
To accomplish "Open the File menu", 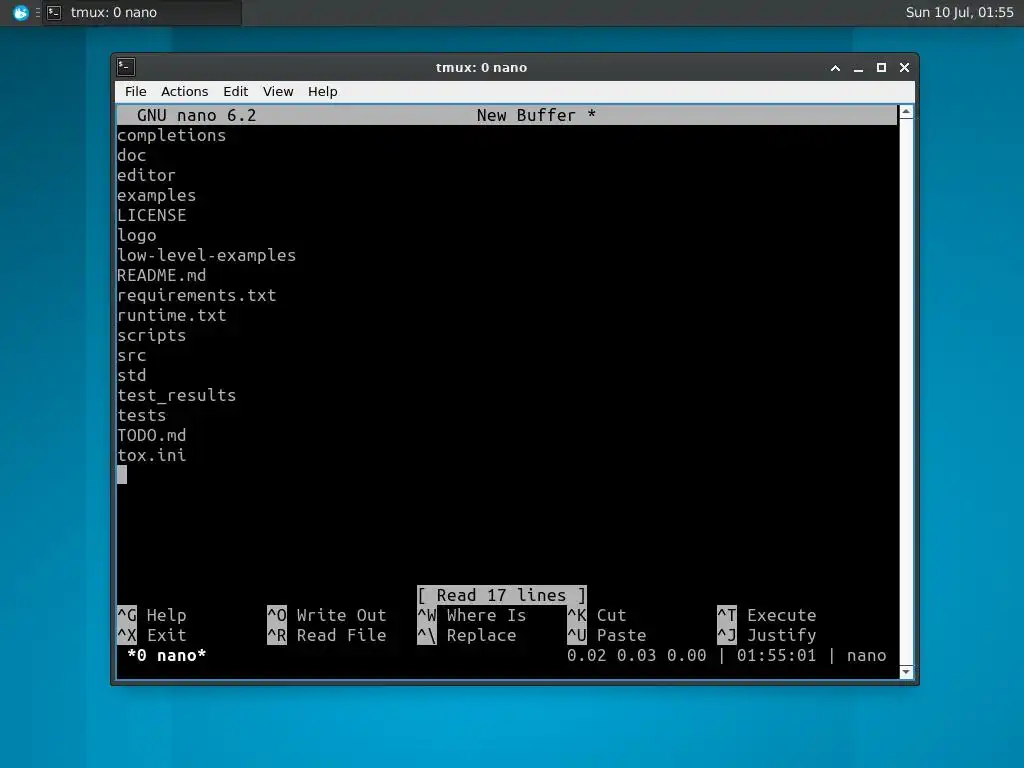I will 135,91.
